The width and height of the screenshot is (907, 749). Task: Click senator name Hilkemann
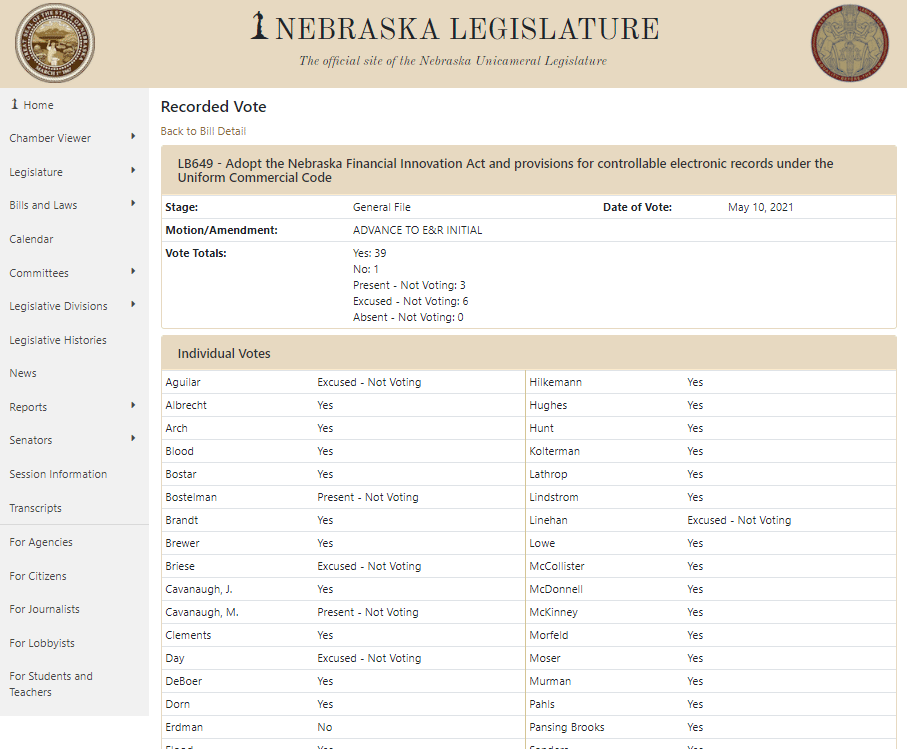point(555,382)
